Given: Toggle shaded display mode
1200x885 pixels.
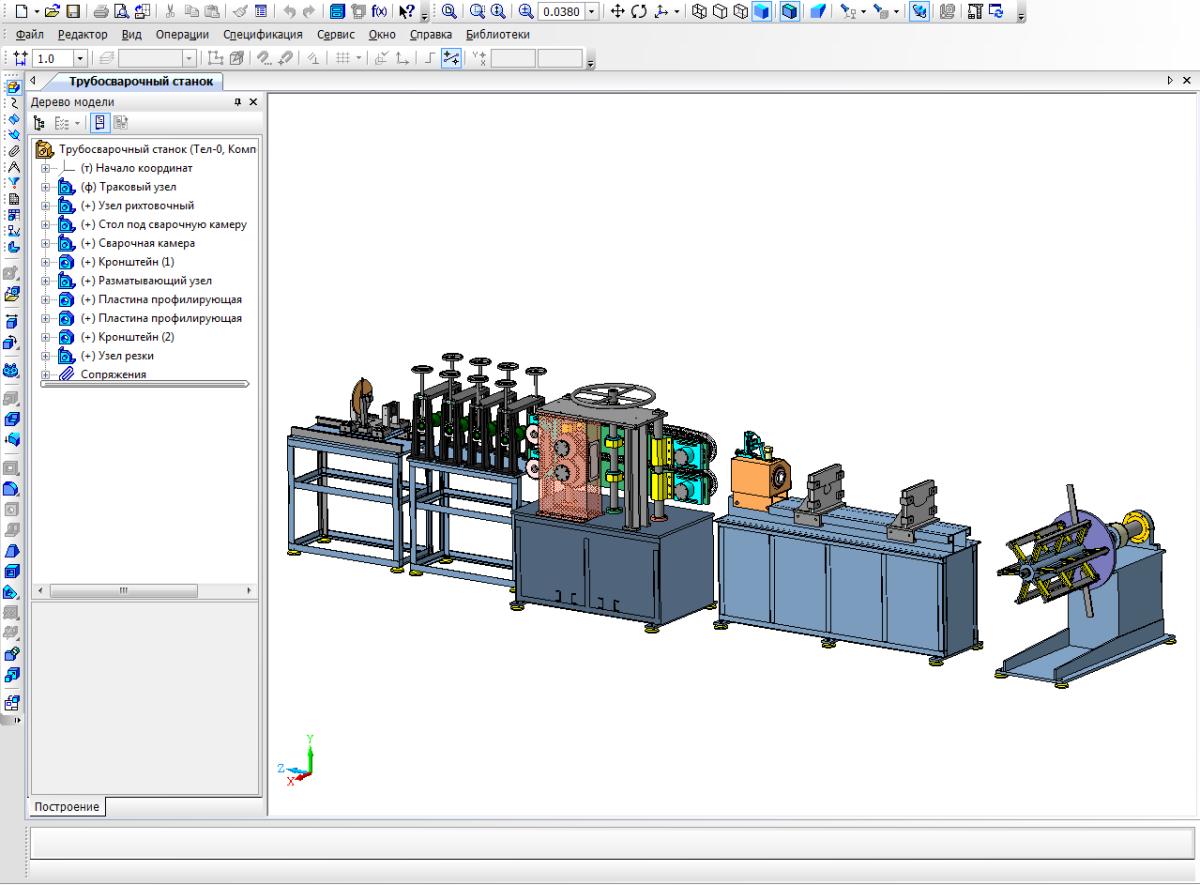Looking at the screenshot, I should (x=763, y=12).
